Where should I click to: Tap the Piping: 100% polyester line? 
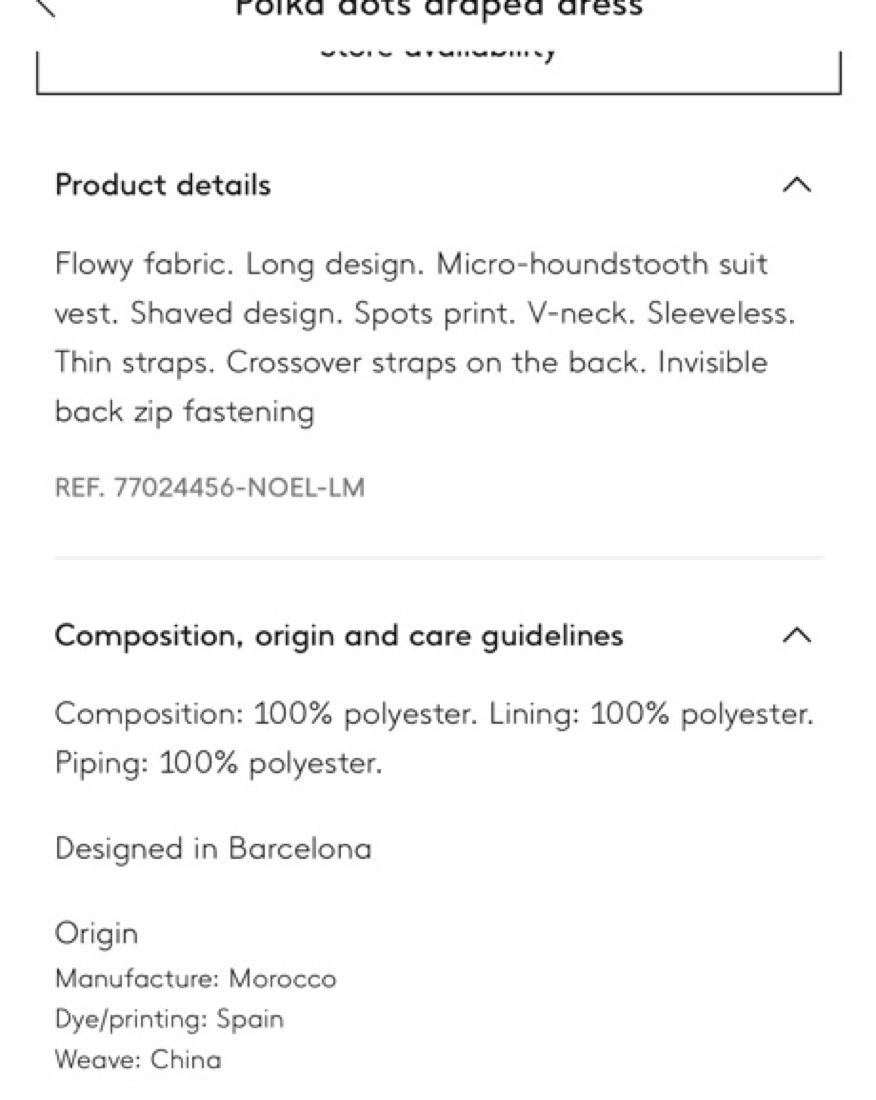point(219,763)
